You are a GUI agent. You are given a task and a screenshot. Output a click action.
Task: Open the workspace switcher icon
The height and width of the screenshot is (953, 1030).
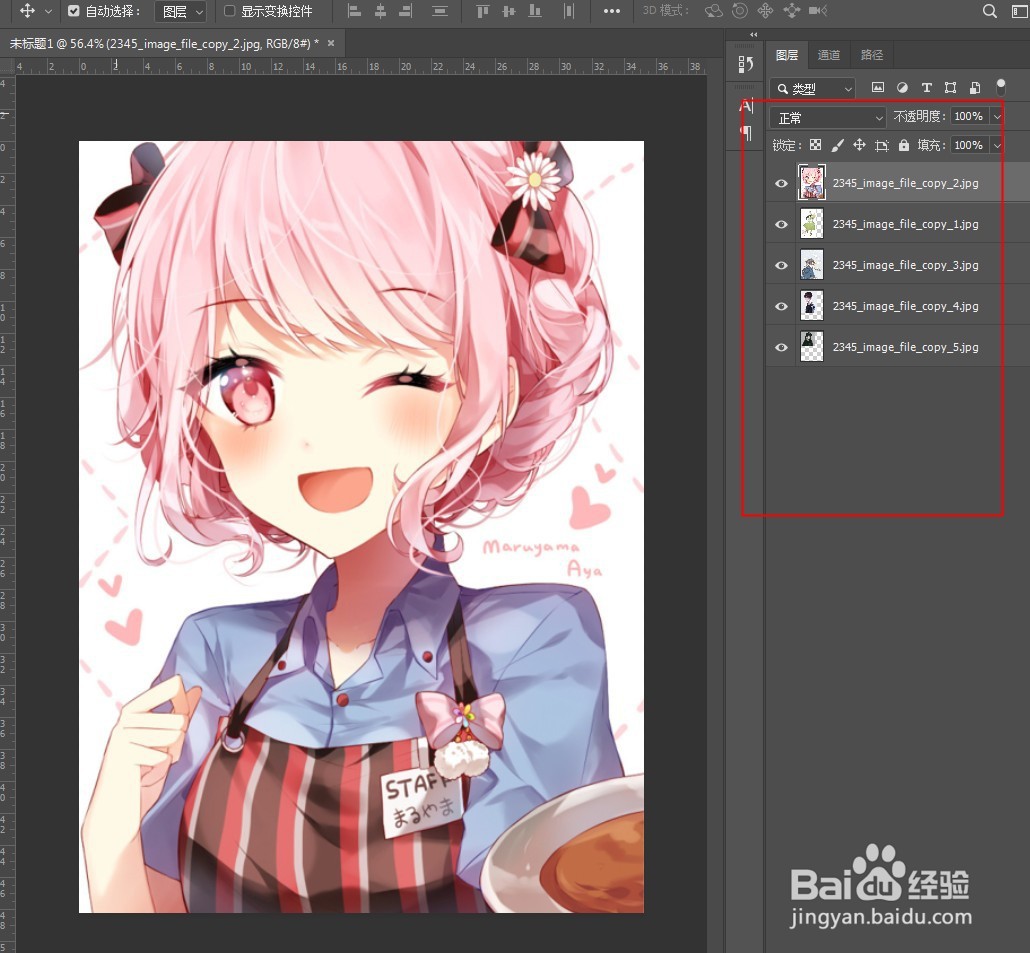click(1019, 11)
